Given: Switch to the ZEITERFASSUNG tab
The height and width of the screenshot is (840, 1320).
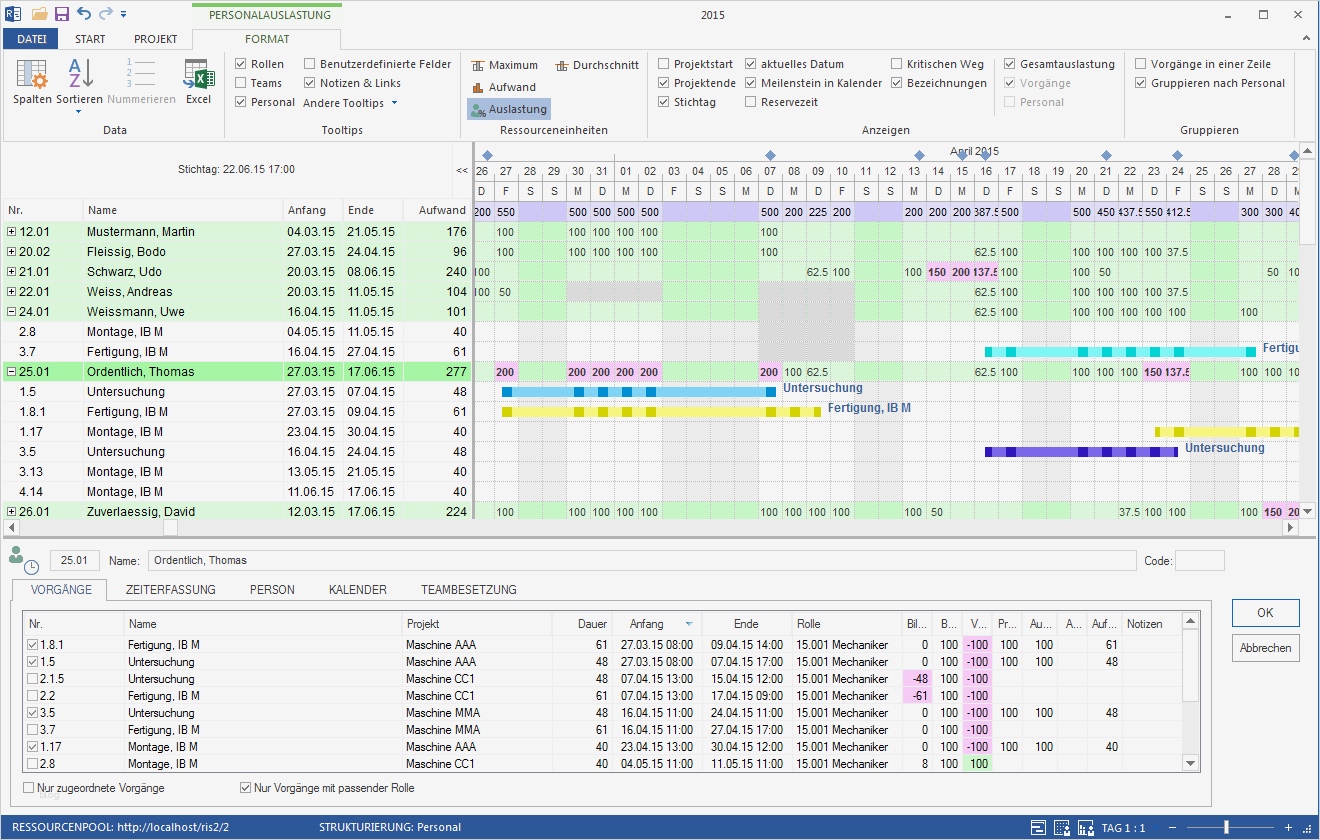Looking at the screenshot, I should (173, 590).
